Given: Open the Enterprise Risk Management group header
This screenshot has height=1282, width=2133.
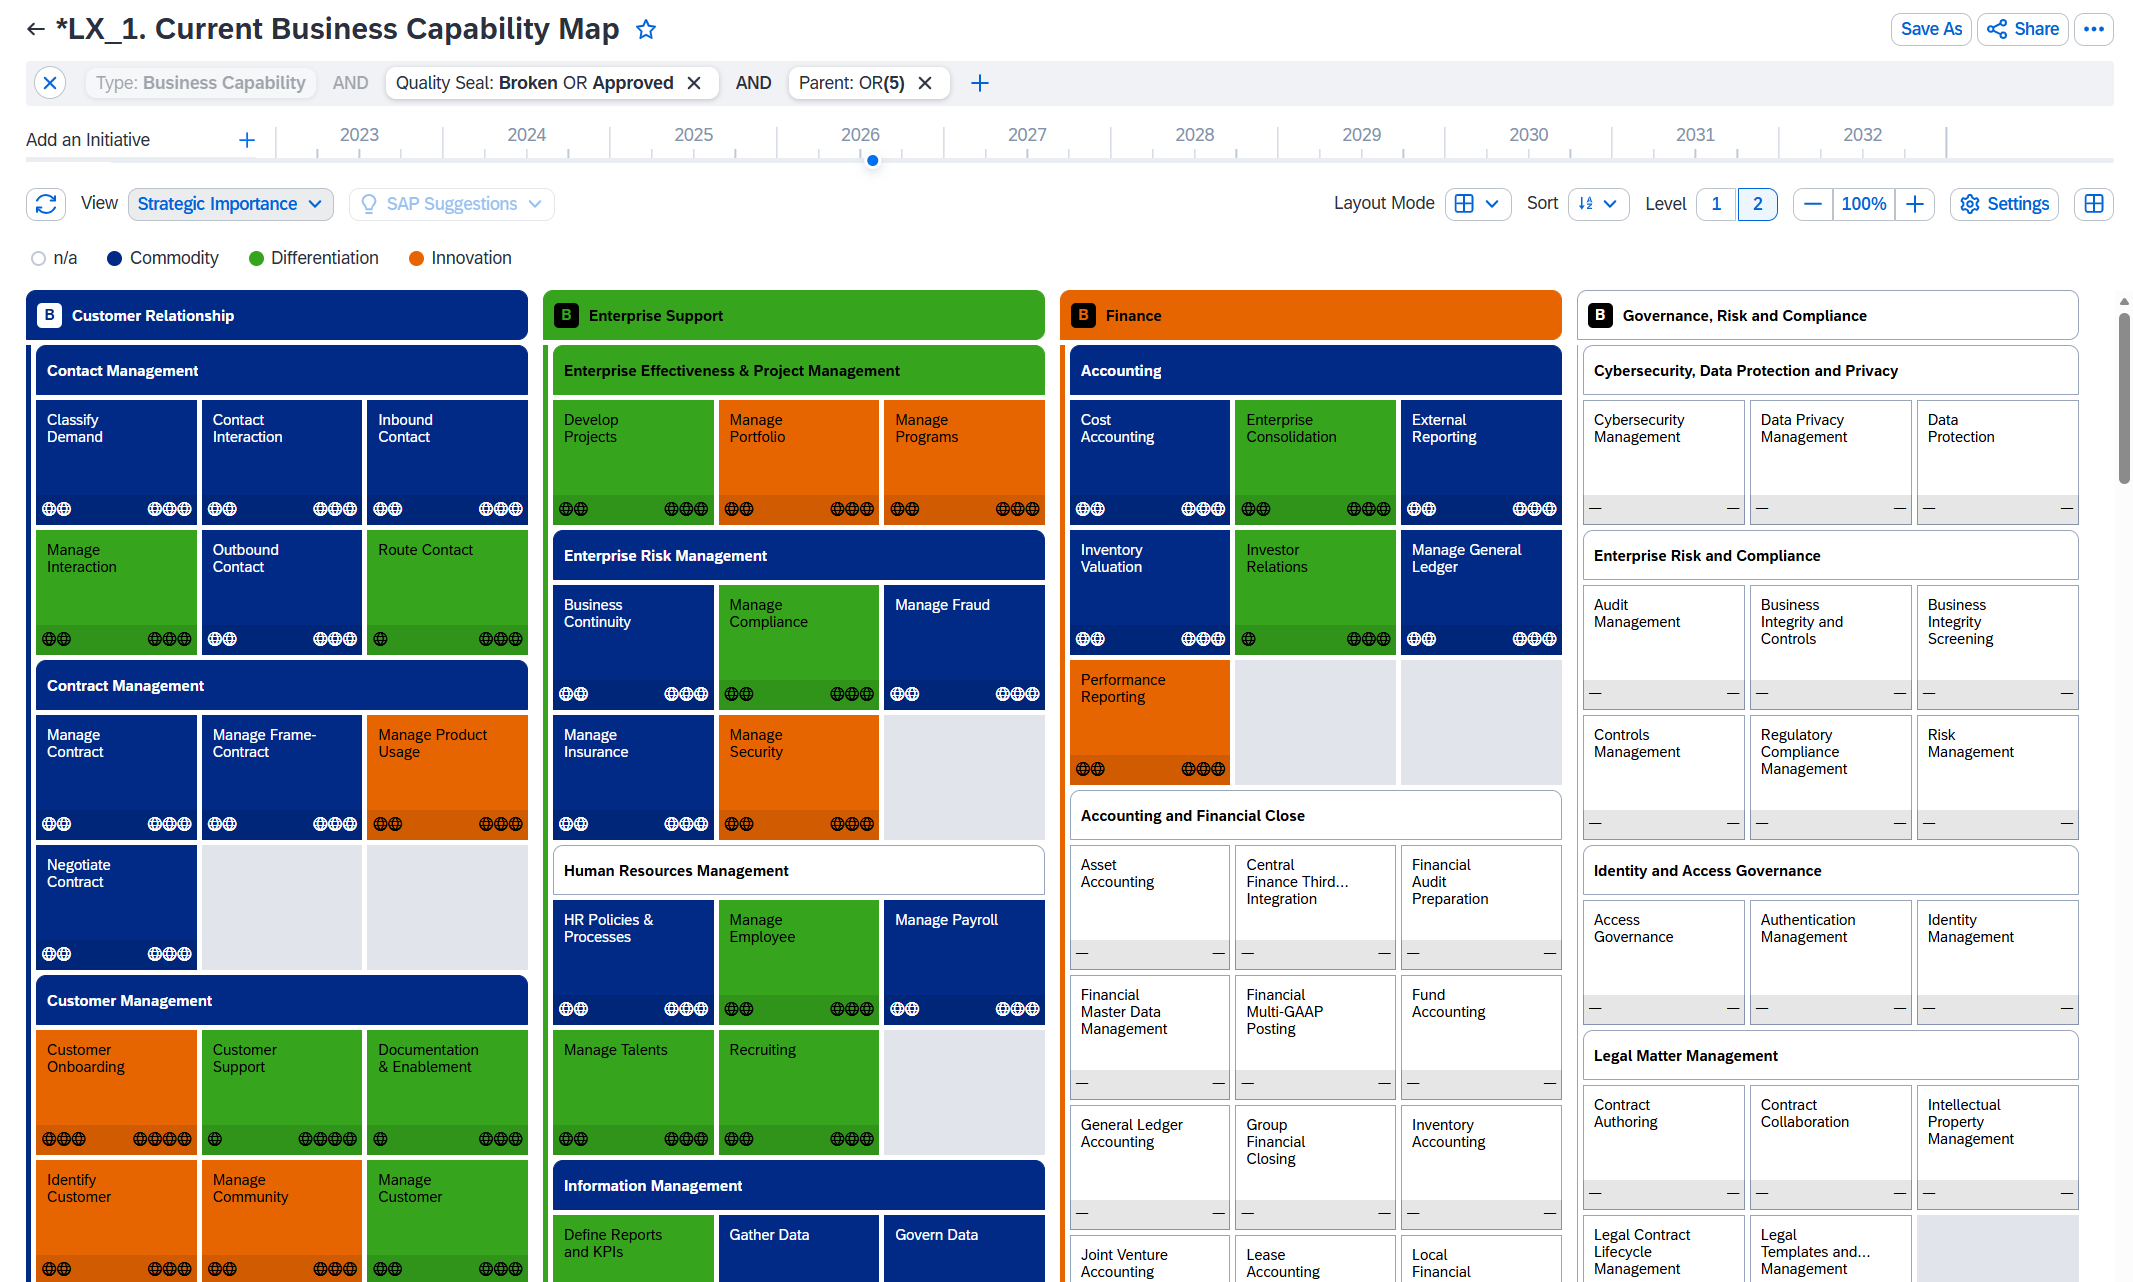Looking at the screenshot, I should coord(798,555).
